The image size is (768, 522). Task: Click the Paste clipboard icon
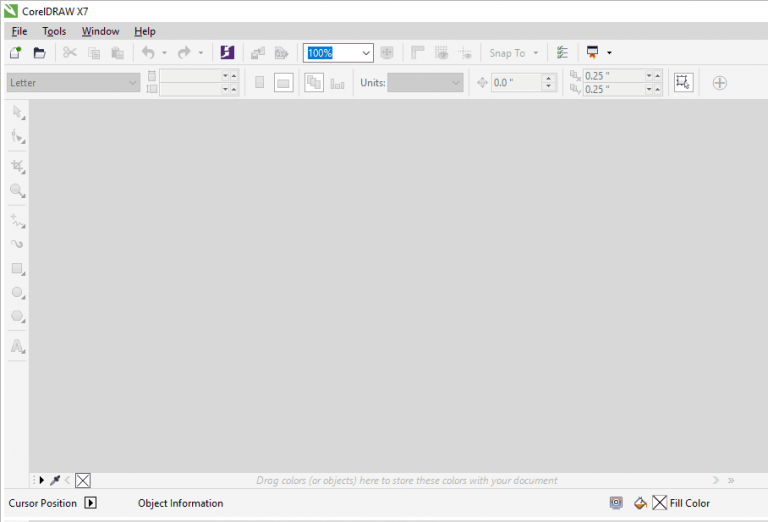coord(118,53)
